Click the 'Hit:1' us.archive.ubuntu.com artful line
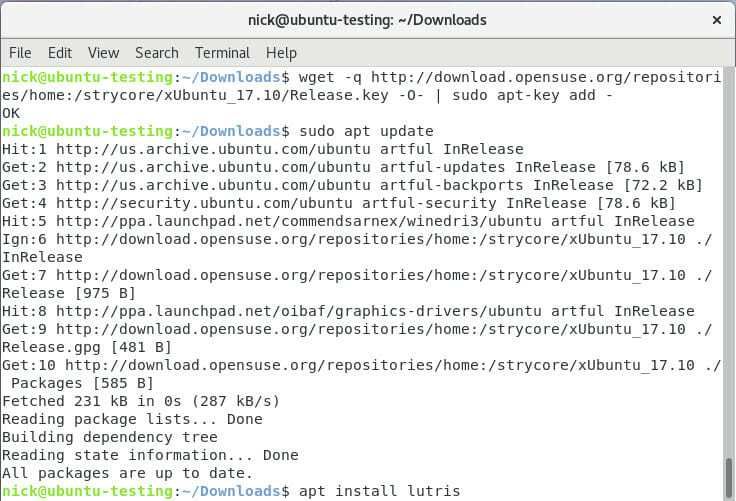Screen dimensions: 736x501 pyautogui.click(x=263, y=149)
